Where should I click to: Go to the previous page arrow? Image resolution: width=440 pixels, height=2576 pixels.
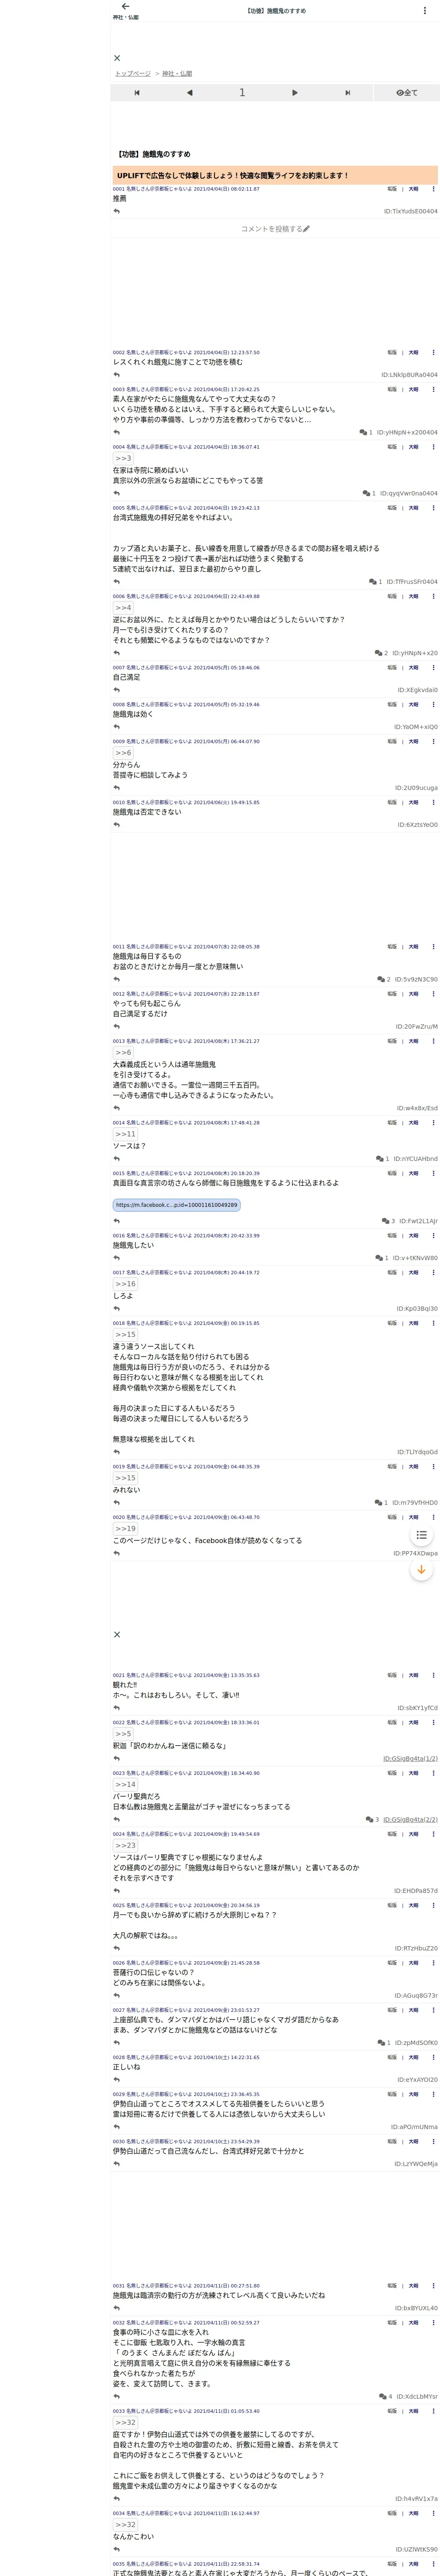coord(189,93)
